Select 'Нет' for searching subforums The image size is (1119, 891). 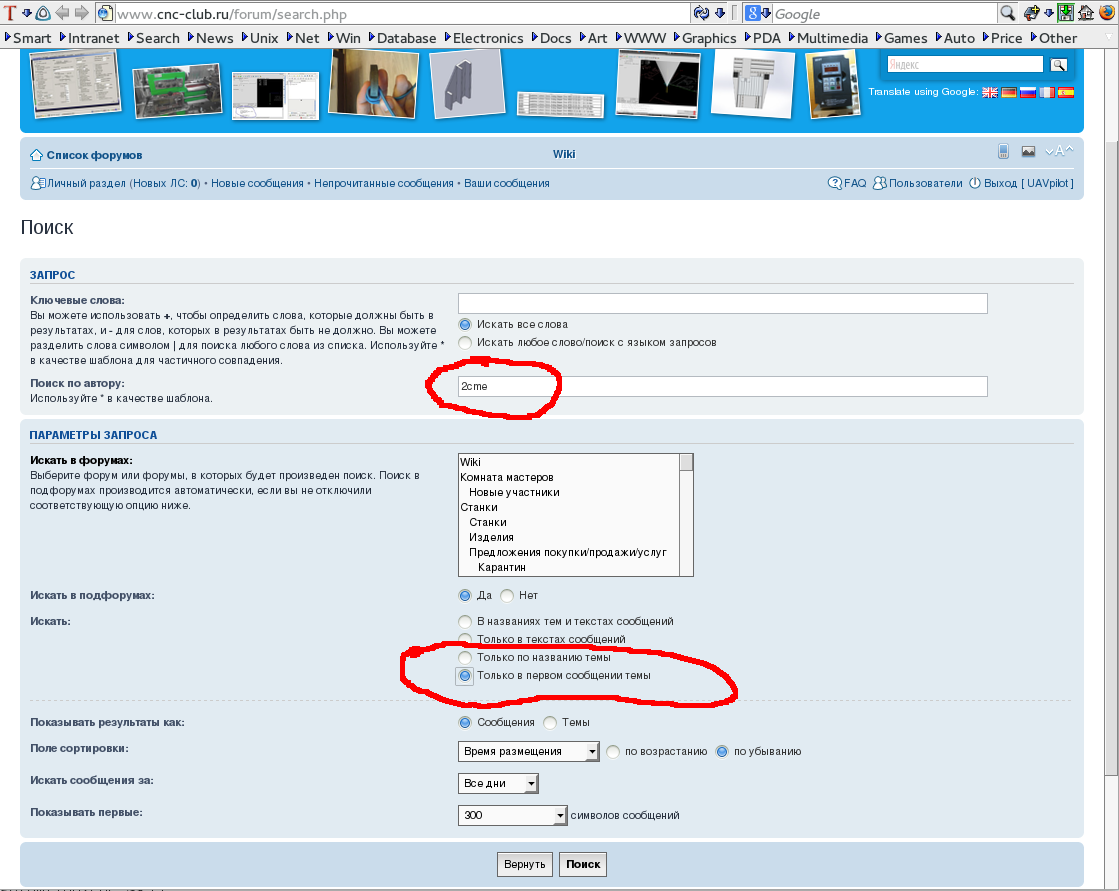pos(507,596)
